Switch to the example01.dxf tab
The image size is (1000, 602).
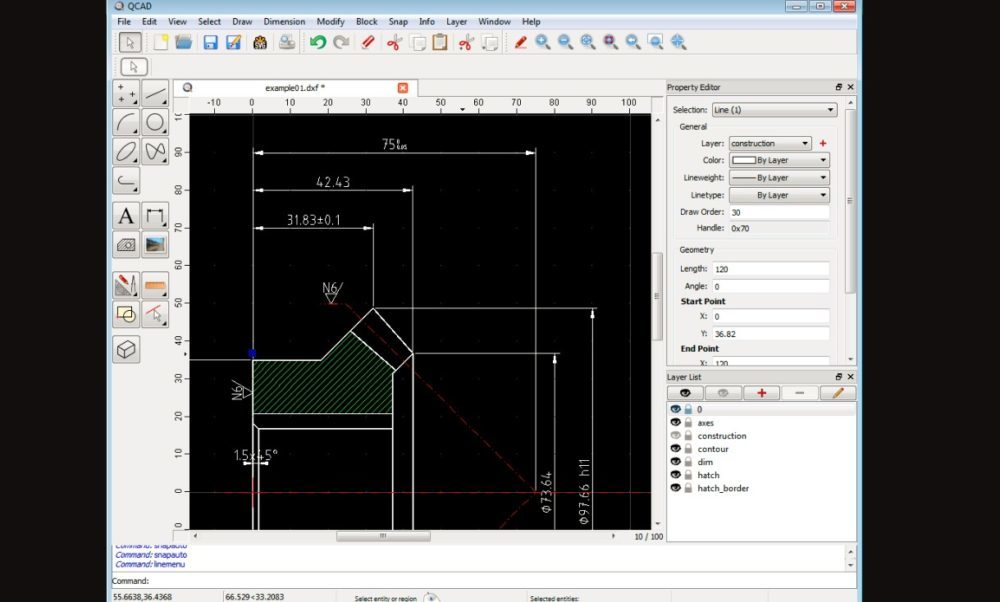coord(295,88)
